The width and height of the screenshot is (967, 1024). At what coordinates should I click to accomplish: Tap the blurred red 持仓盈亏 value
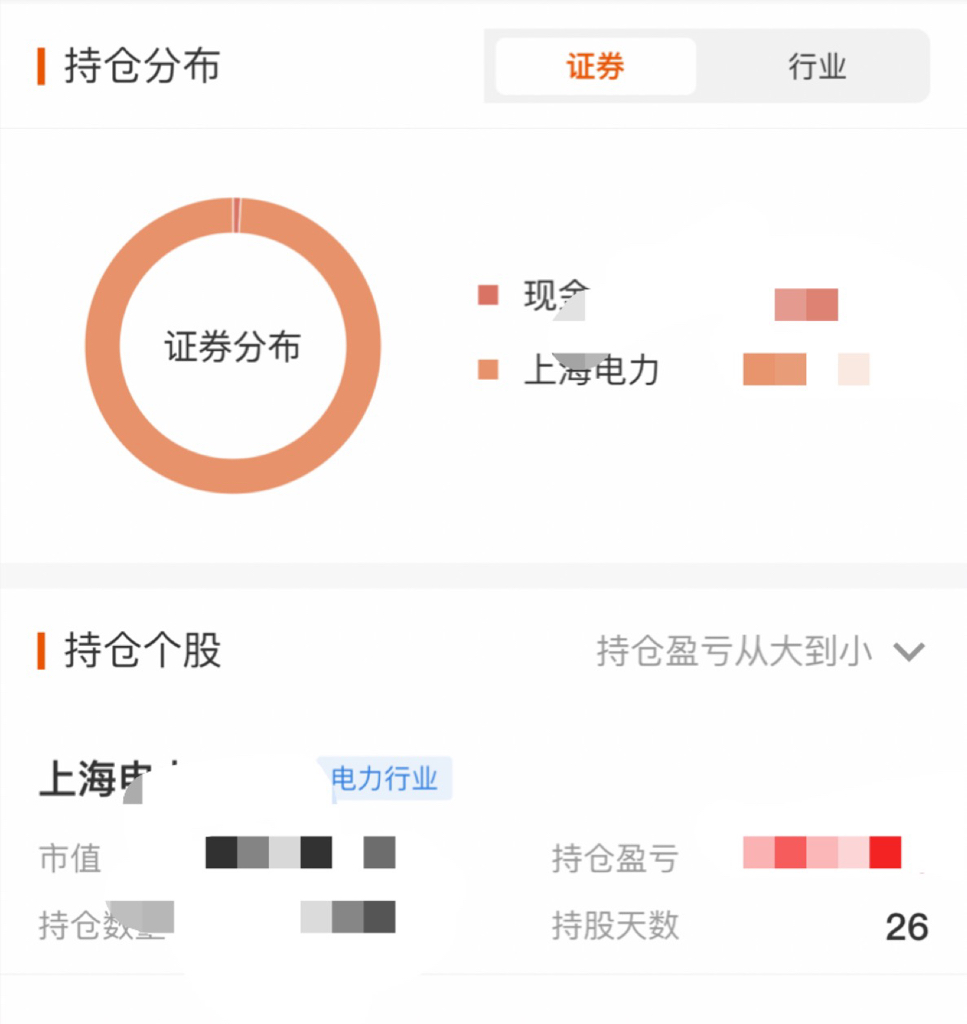[822, 853]
